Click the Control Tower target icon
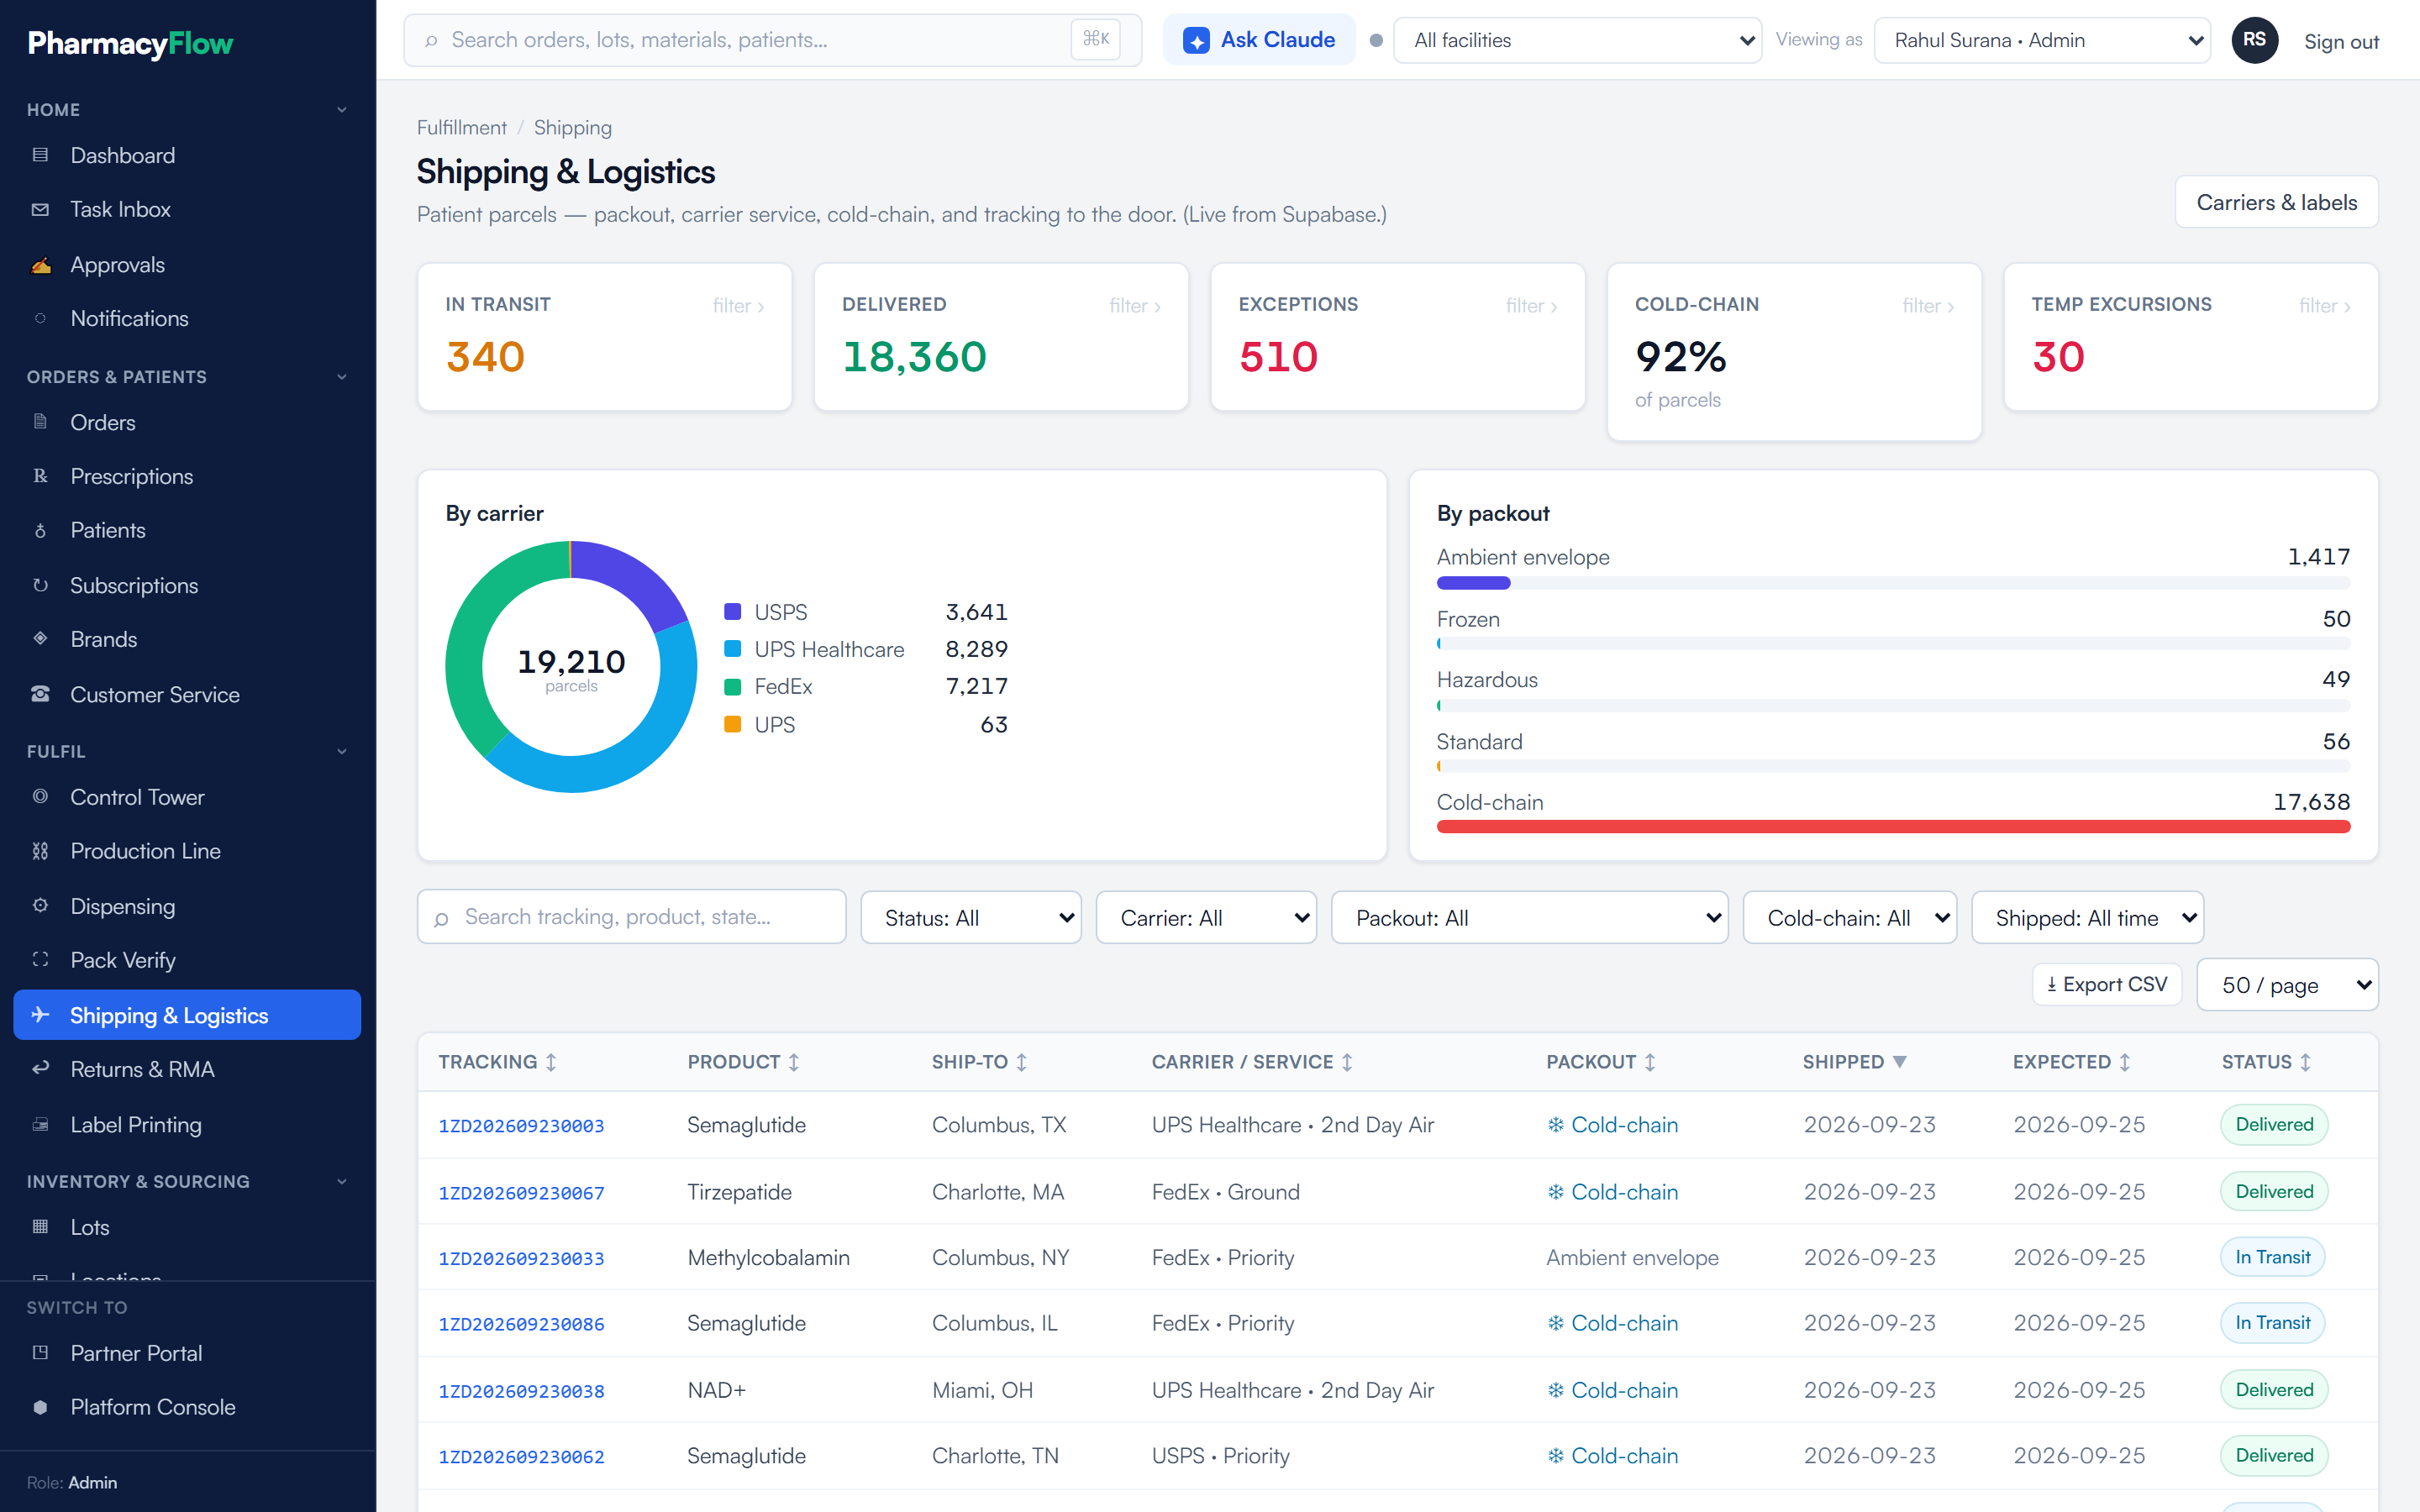This screenshot has height=1512, width=2420. click(x=40, y=797)
